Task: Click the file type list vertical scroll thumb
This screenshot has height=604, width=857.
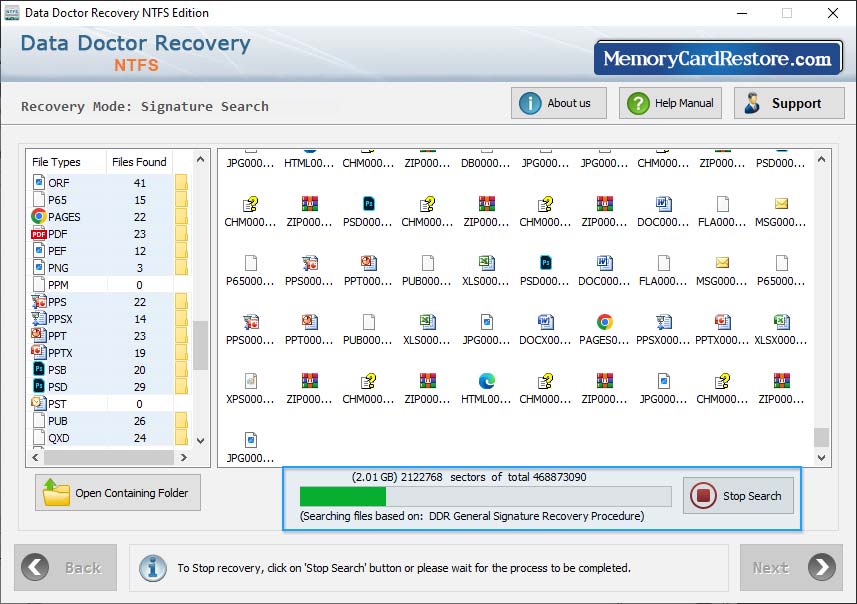Action: point(201,345)
